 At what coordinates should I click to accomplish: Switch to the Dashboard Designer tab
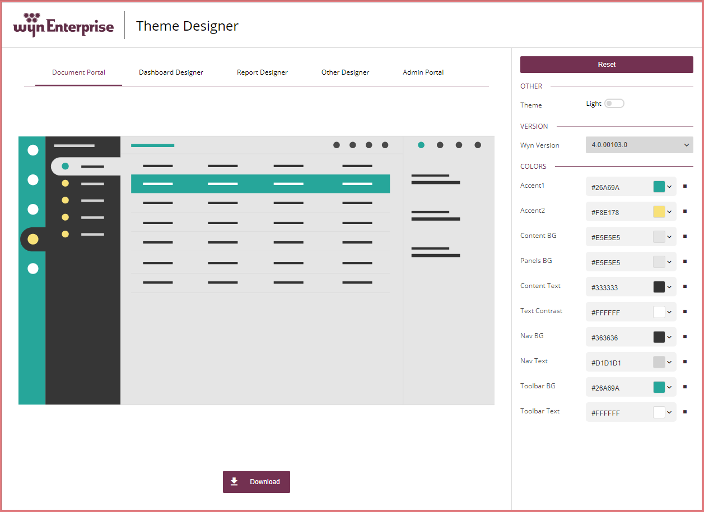click(x=171, y=72)
